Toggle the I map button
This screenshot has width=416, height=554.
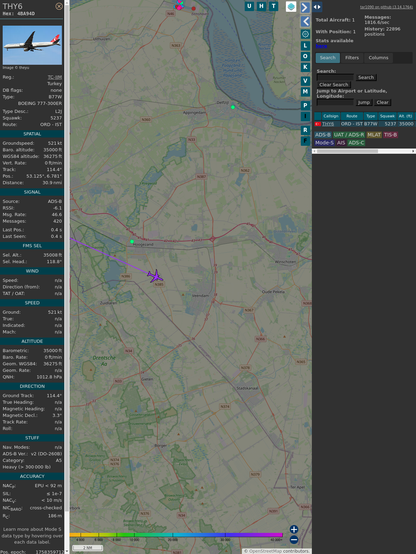tap(305, 116)
